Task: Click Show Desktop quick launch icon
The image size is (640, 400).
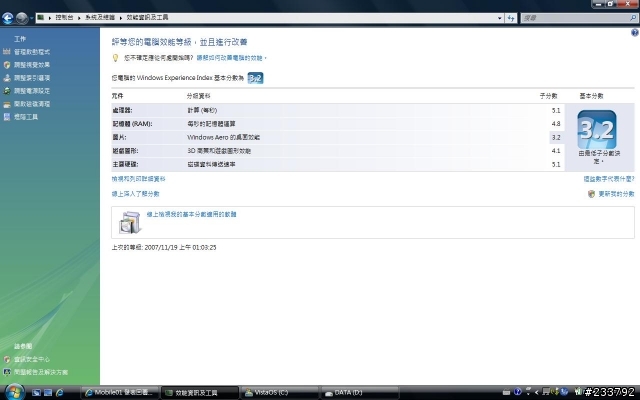Action: click(36, 393)
